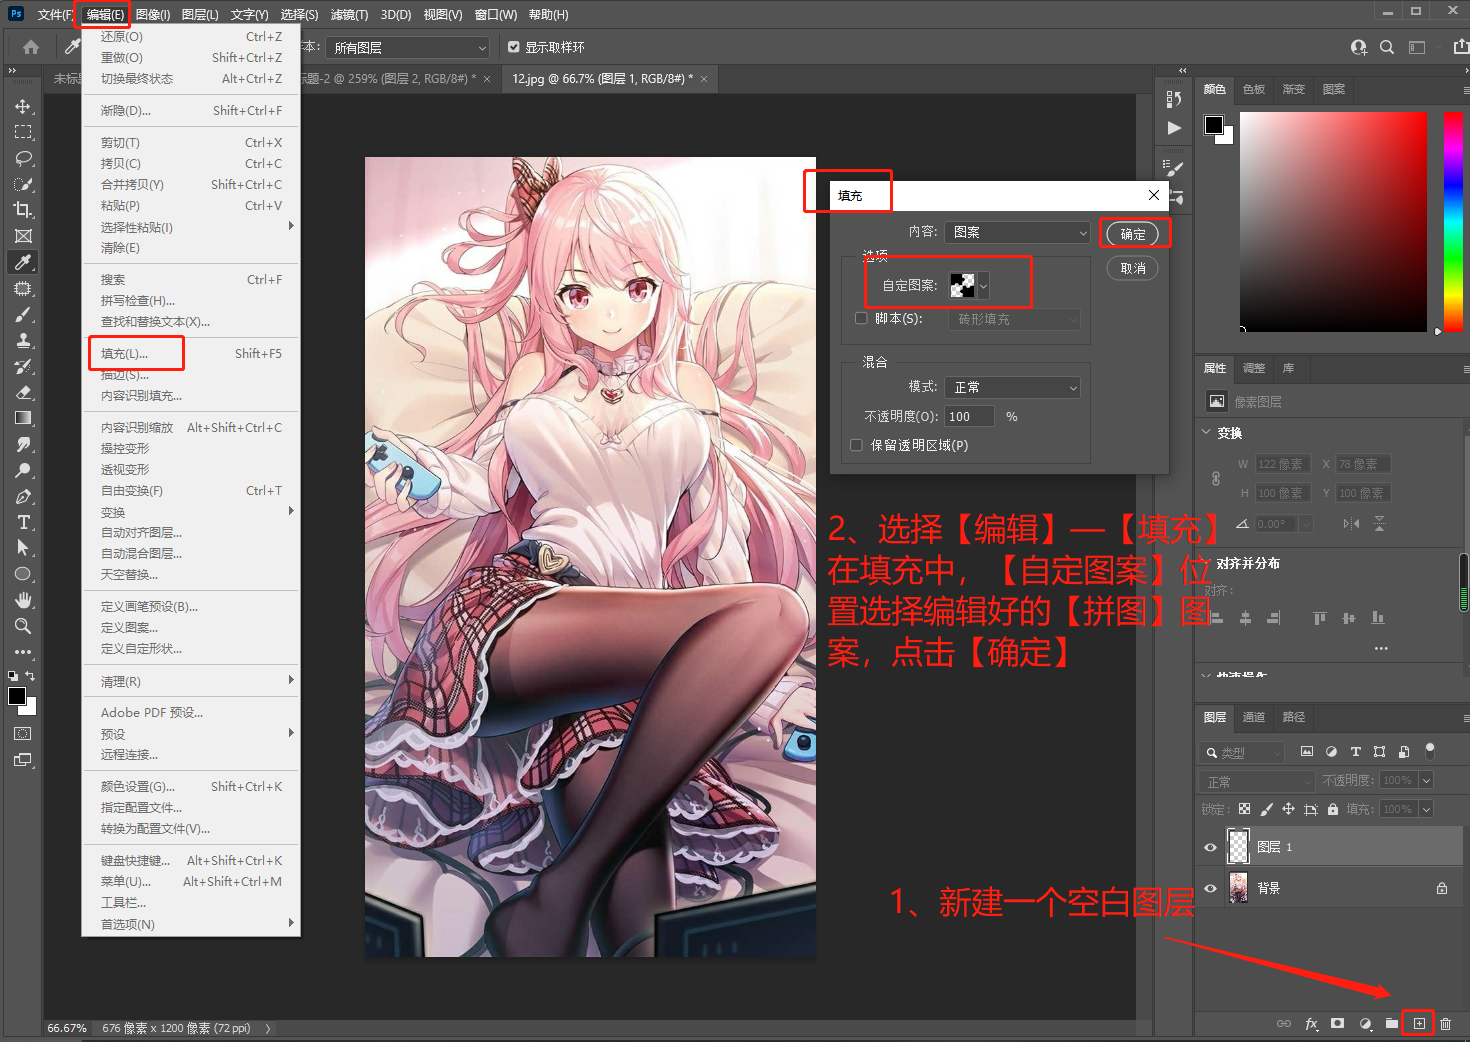Open the 所有图层 sample dropdown
This screenshot has height=1042, width=1470.
408,47
